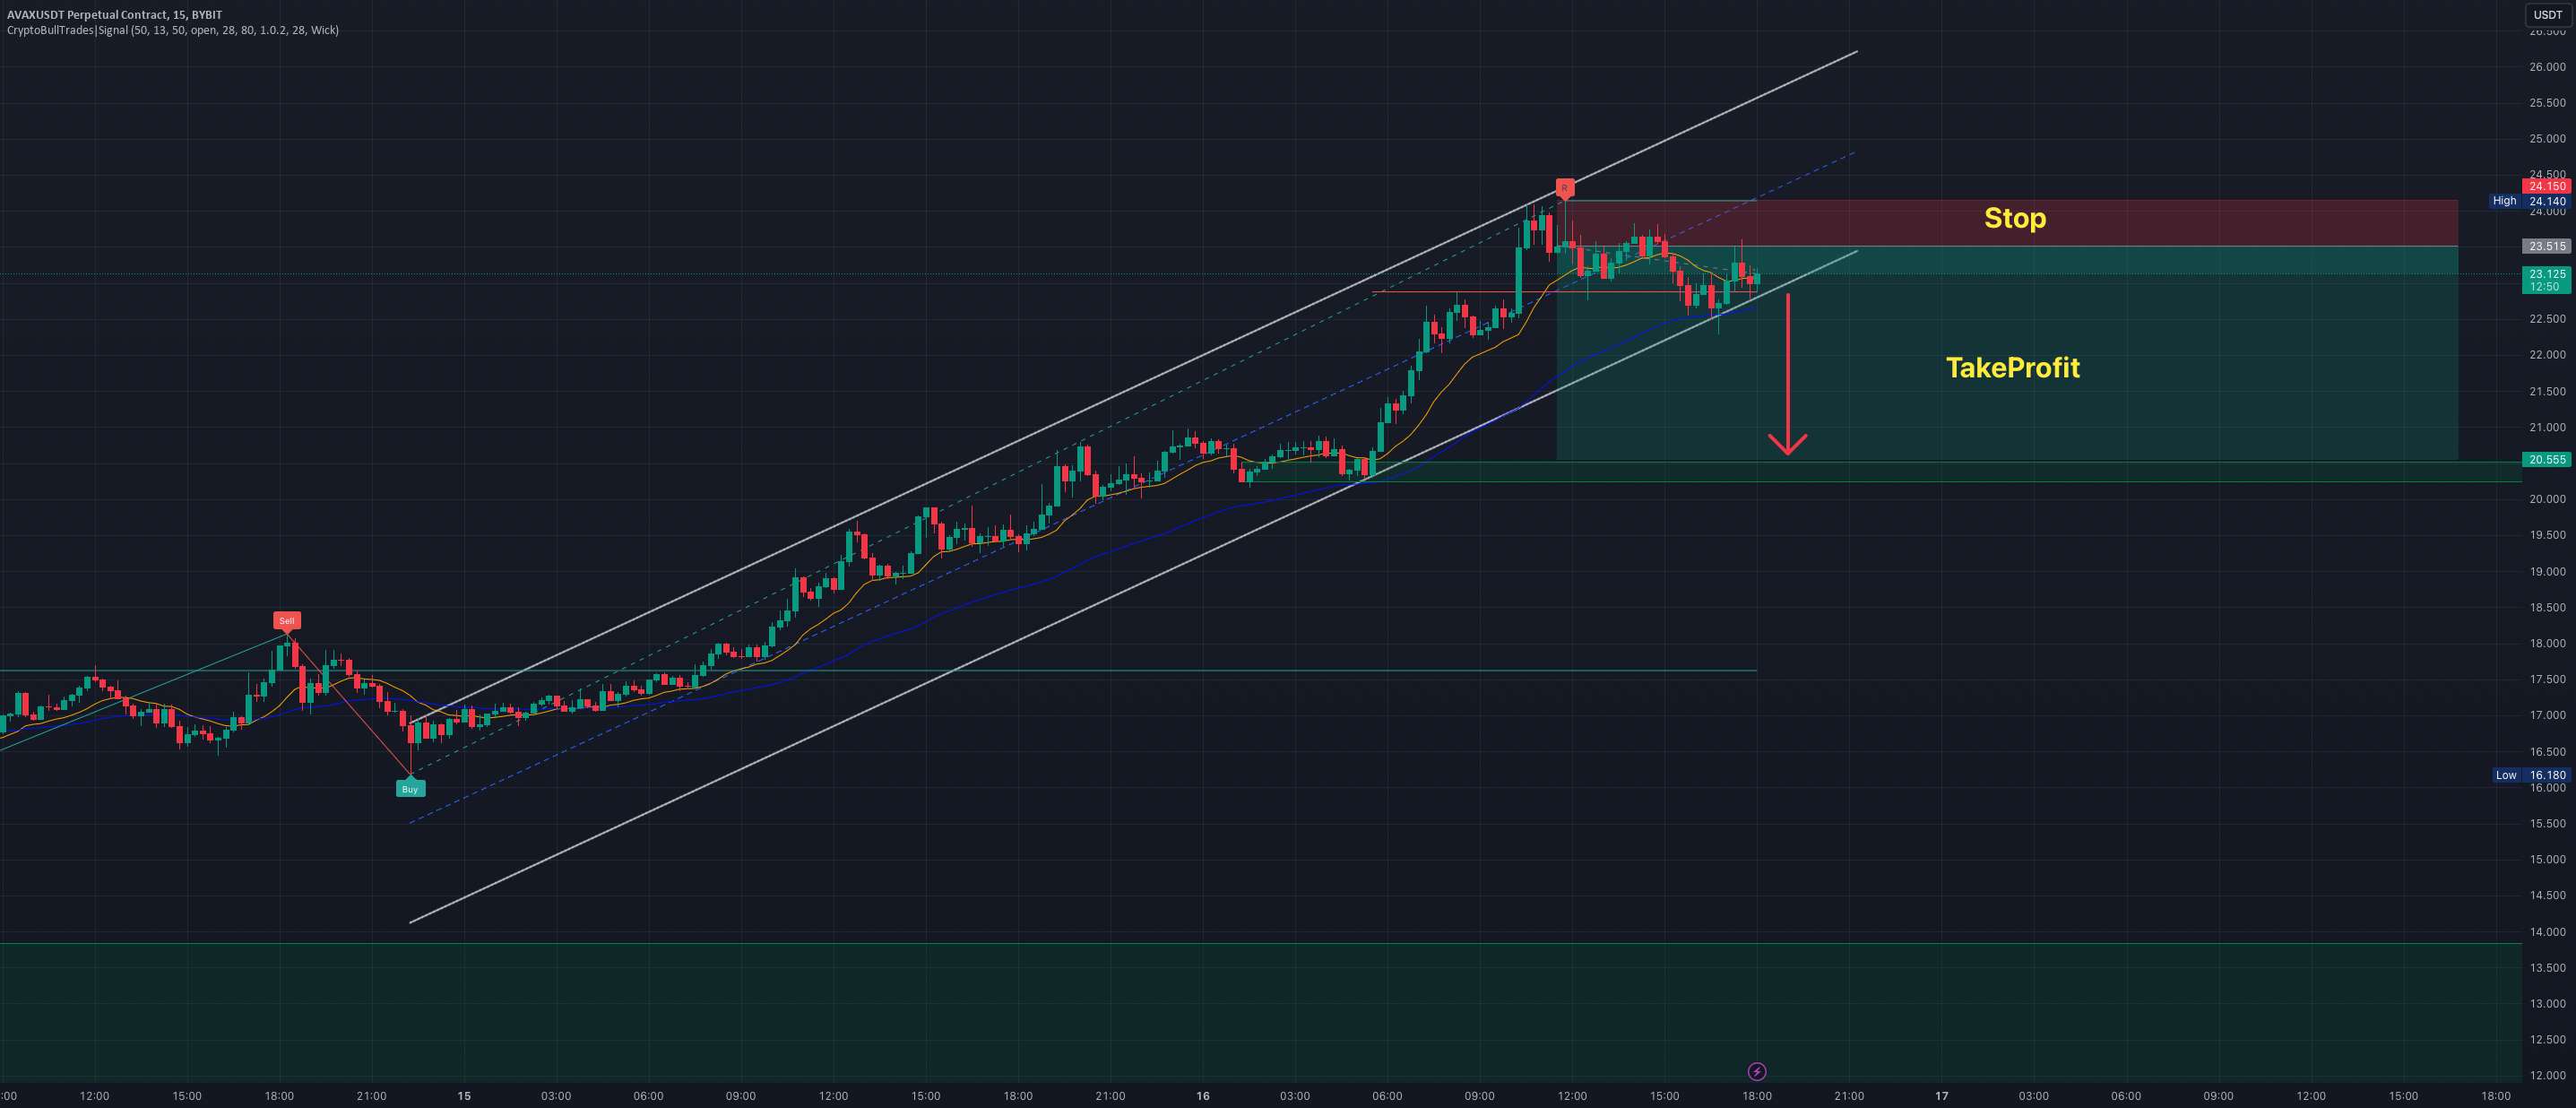2576x1108 pixels.
Task: Click the day 15 label on time axis
Action: pos(464,1096)
